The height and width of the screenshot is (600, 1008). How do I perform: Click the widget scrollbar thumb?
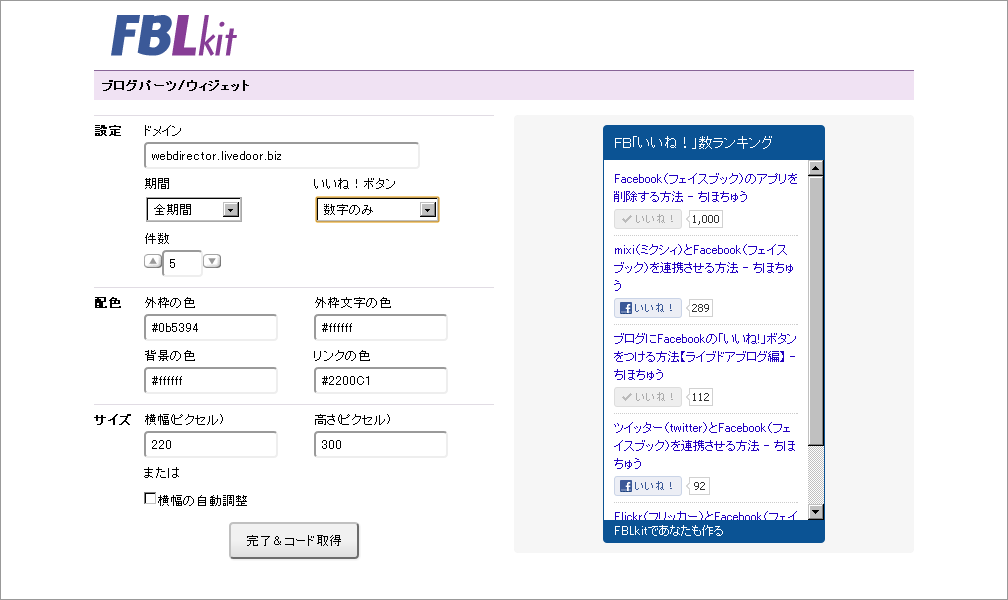(816, 311)
